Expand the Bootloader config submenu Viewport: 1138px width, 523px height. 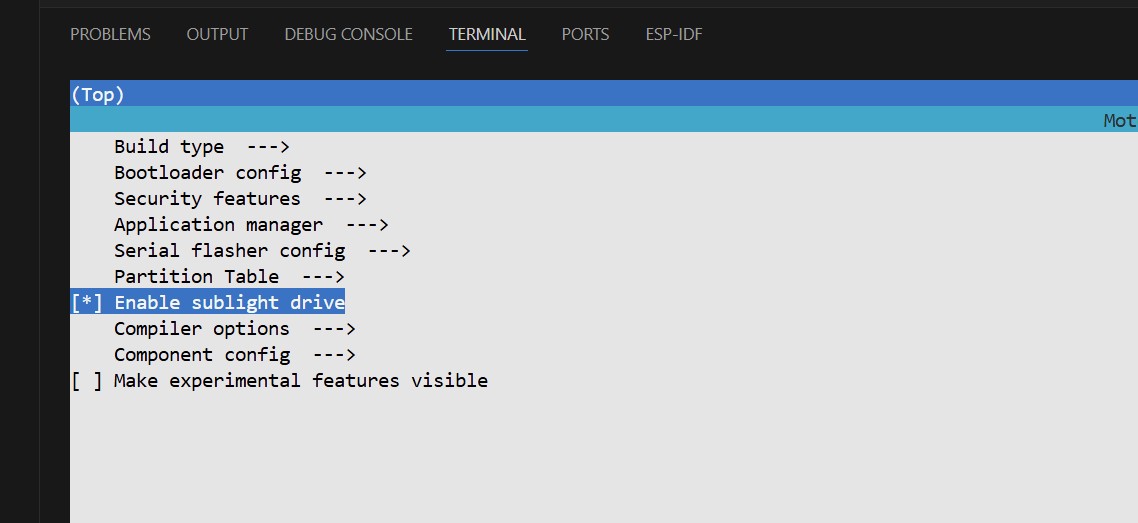pos(240,173)
